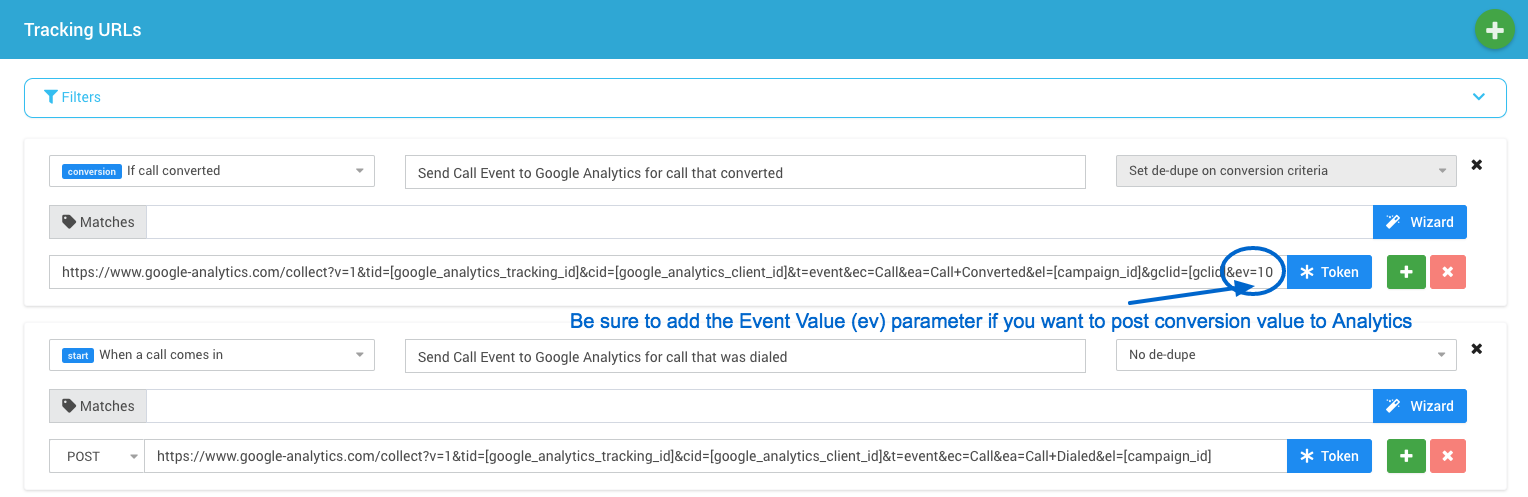Expand the Filters panel chevron
Viewport: 1528px width, 497px height.
pos(1479,97)
